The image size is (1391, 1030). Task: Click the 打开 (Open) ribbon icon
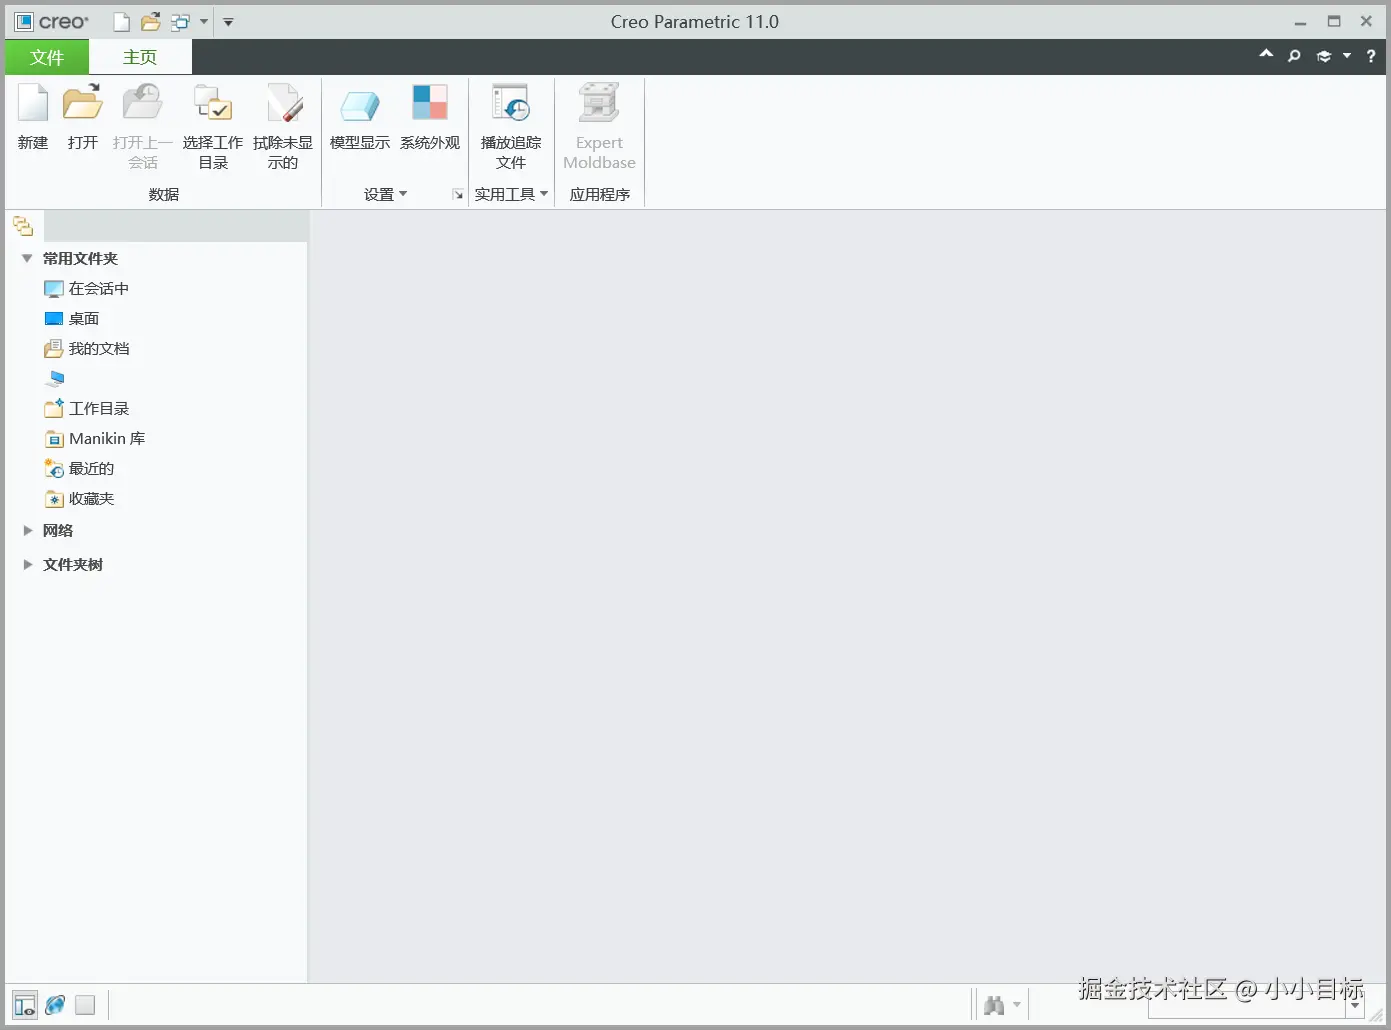pos(82,104)
